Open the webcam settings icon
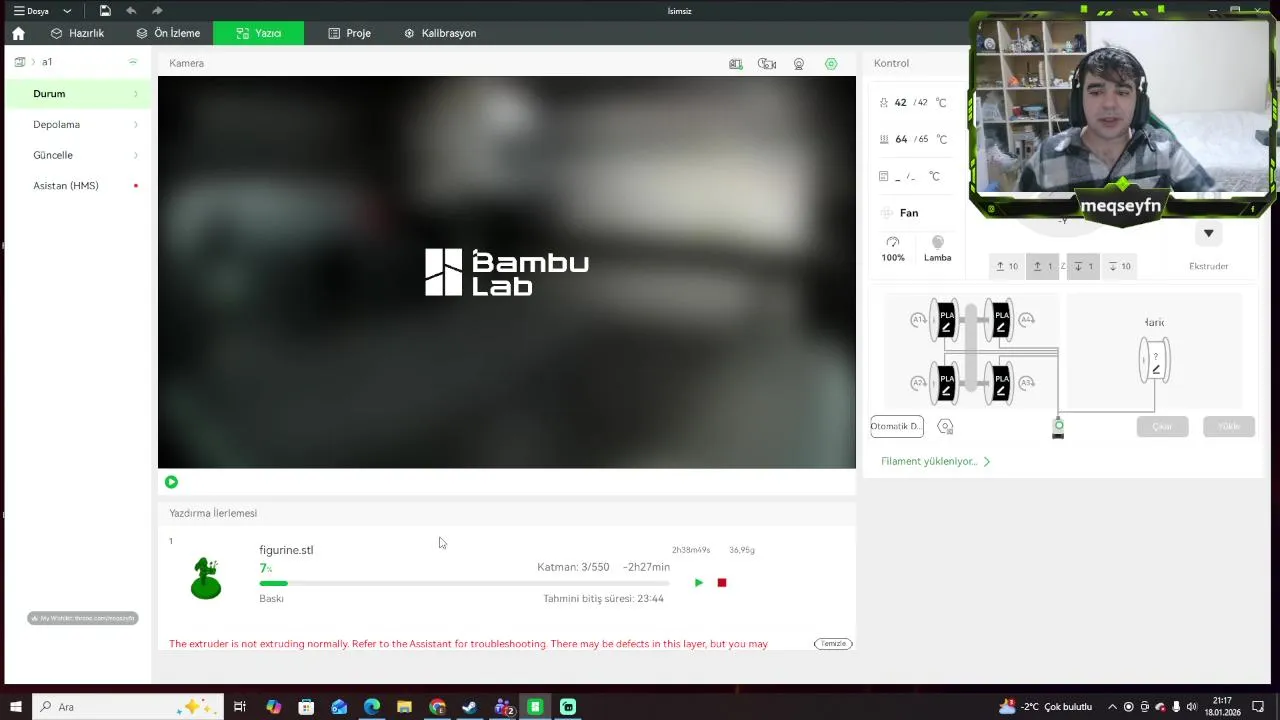This screenshot has height=720, width=1280. [799, 64]
